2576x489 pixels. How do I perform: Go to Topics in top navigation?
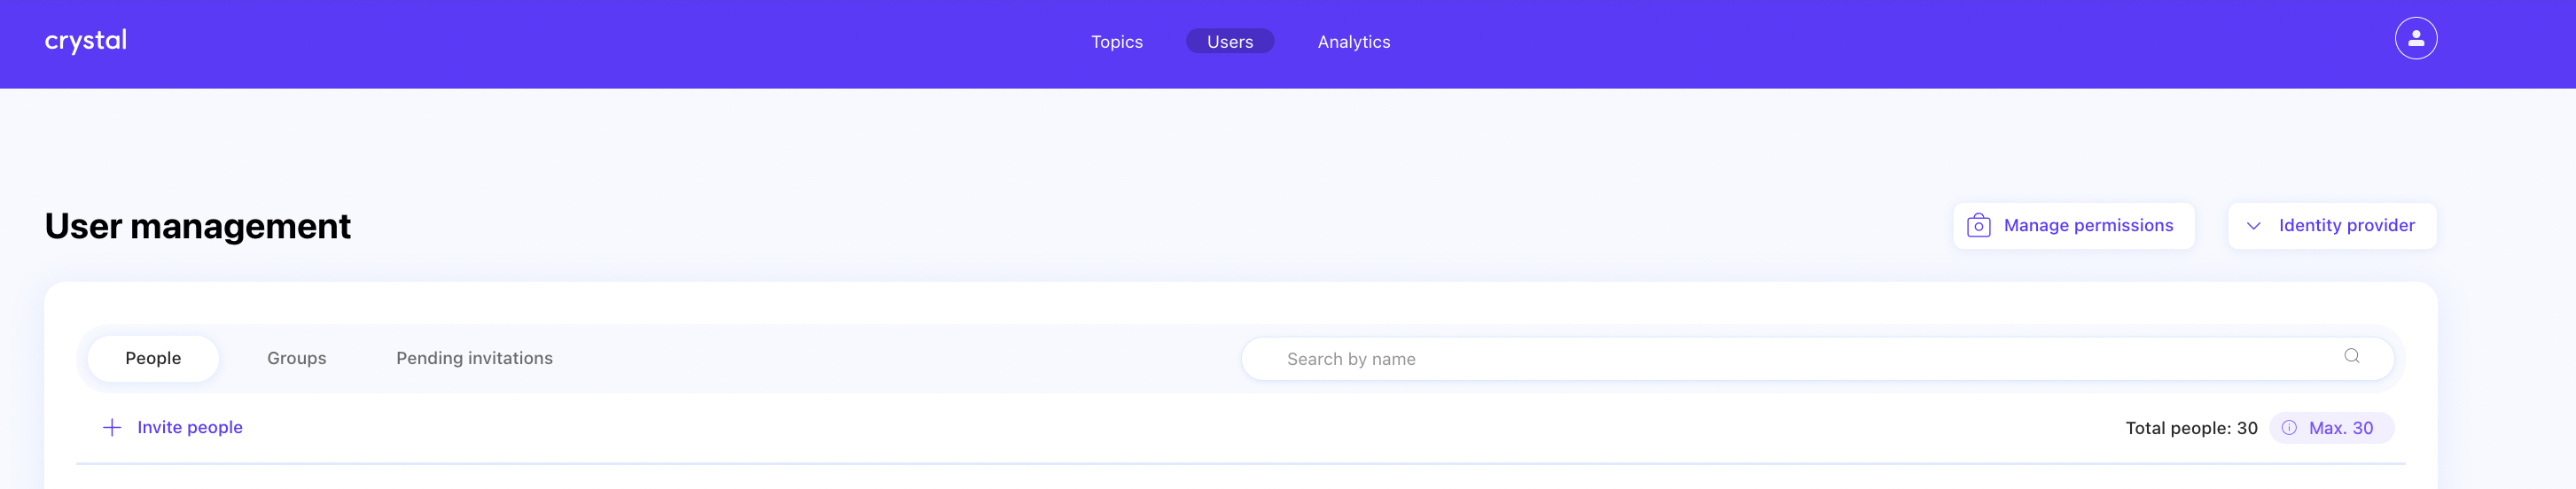(1116, 42)
